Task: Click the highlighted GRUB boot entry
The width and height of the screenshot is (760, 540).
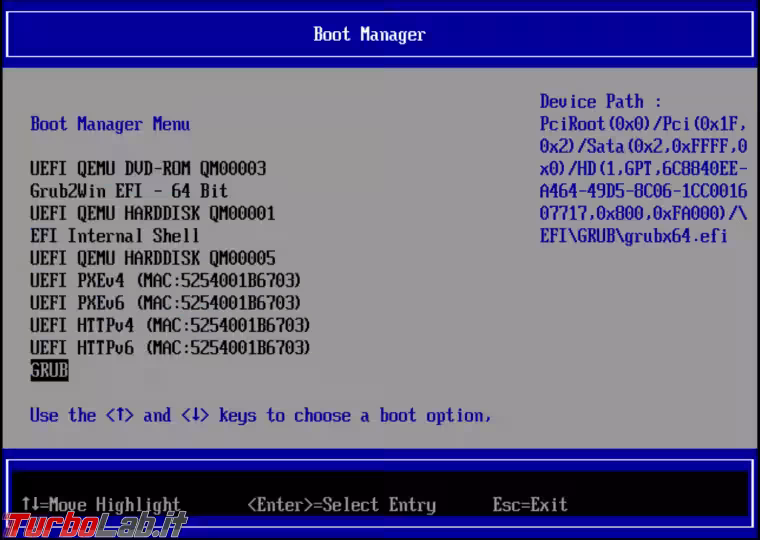Action: (x=49, y=370)
